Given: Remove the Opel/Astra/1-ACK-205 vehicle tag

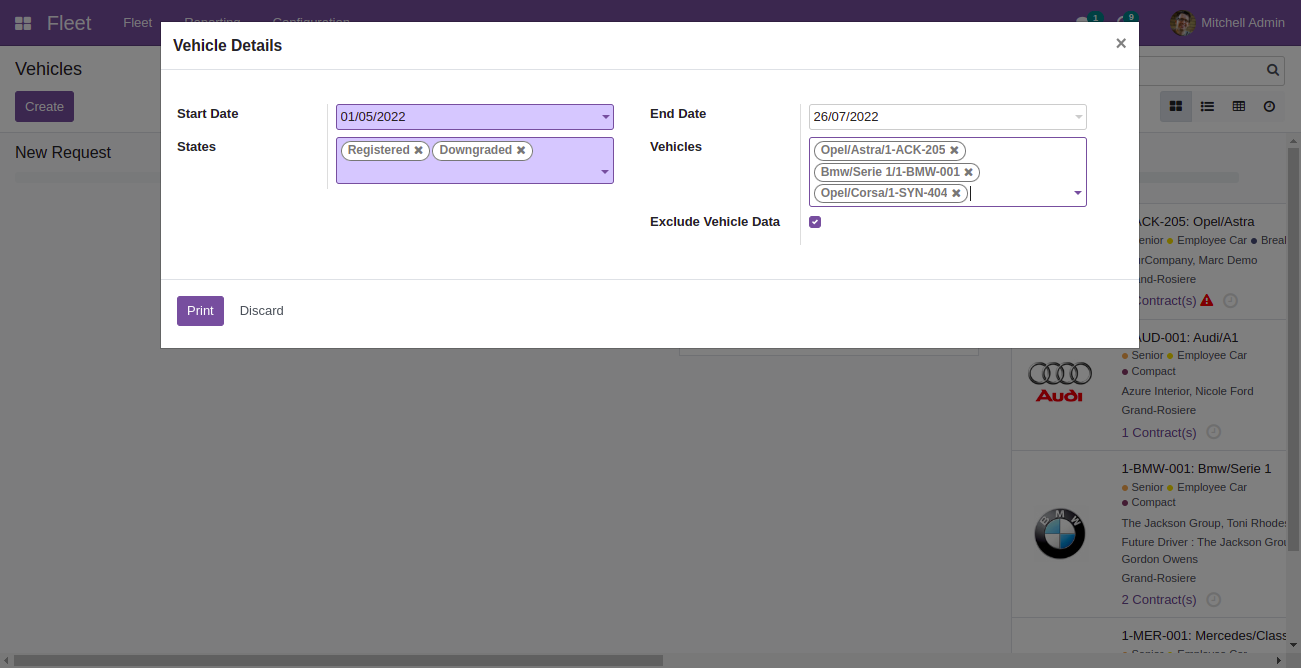Looking at the screenshot, I should click(954, 150).
